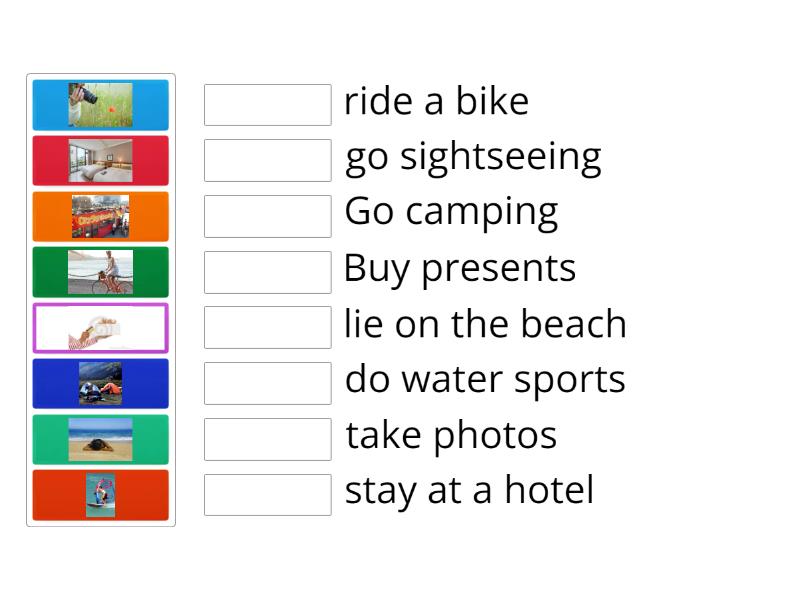The width and height of the screenshot is (800, 600).
Task: Select the hotel room picture tile
Action: [x=100, y=161]
